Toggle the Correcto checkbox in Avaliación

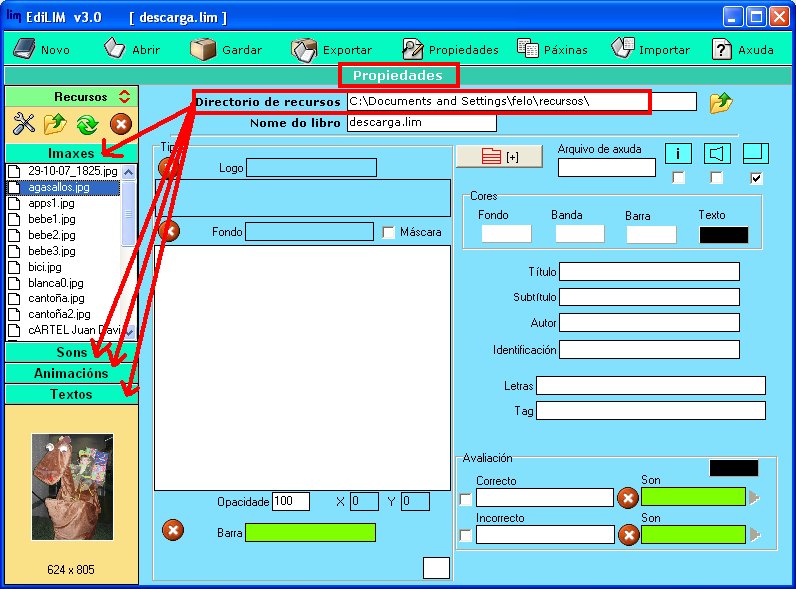point(465,499)
